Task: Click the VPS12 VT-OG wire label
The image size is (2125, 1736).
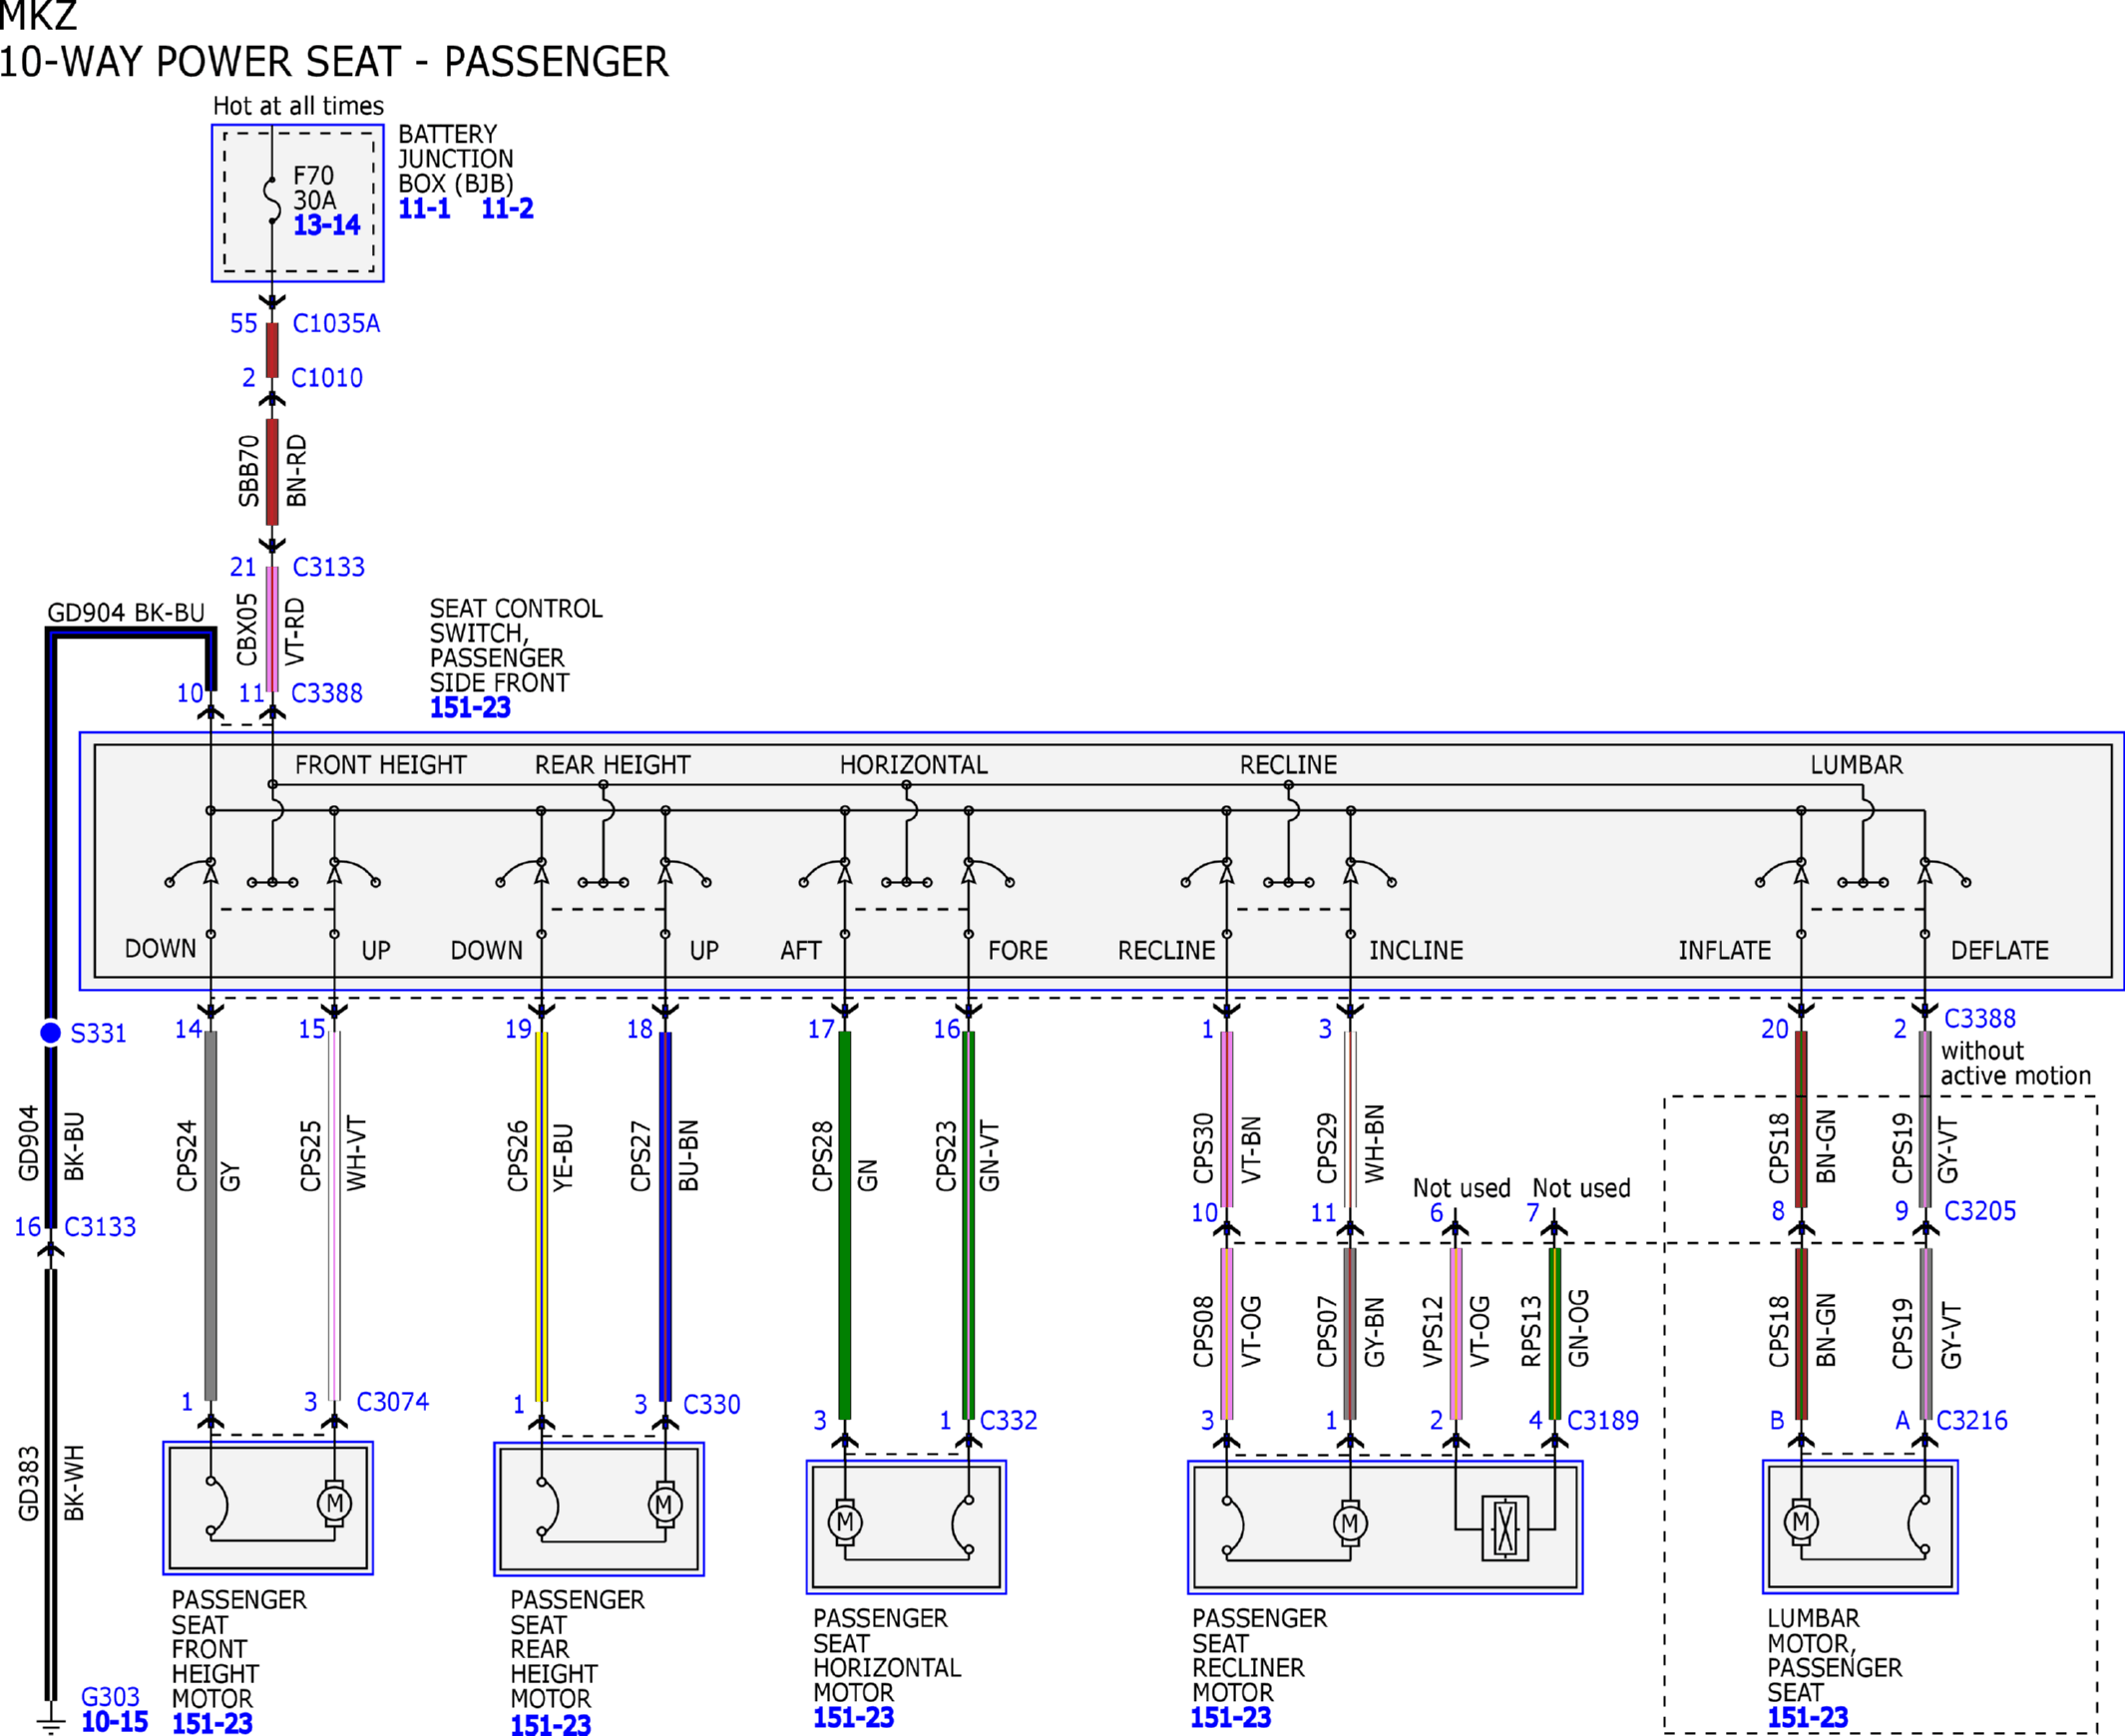Action: (1456, 1333)
